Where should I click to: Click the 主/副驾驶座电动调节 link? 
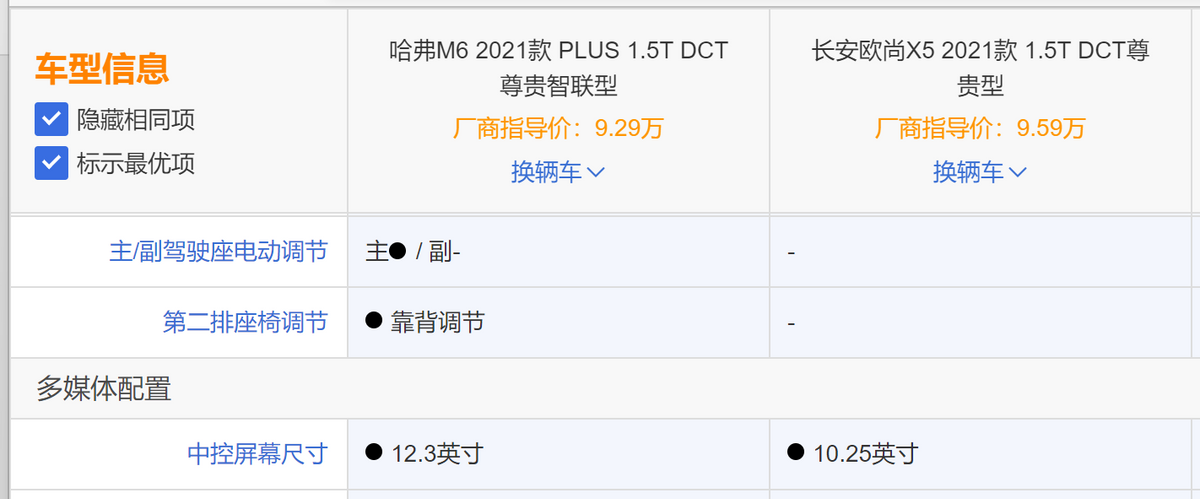[x=218, y=252]
